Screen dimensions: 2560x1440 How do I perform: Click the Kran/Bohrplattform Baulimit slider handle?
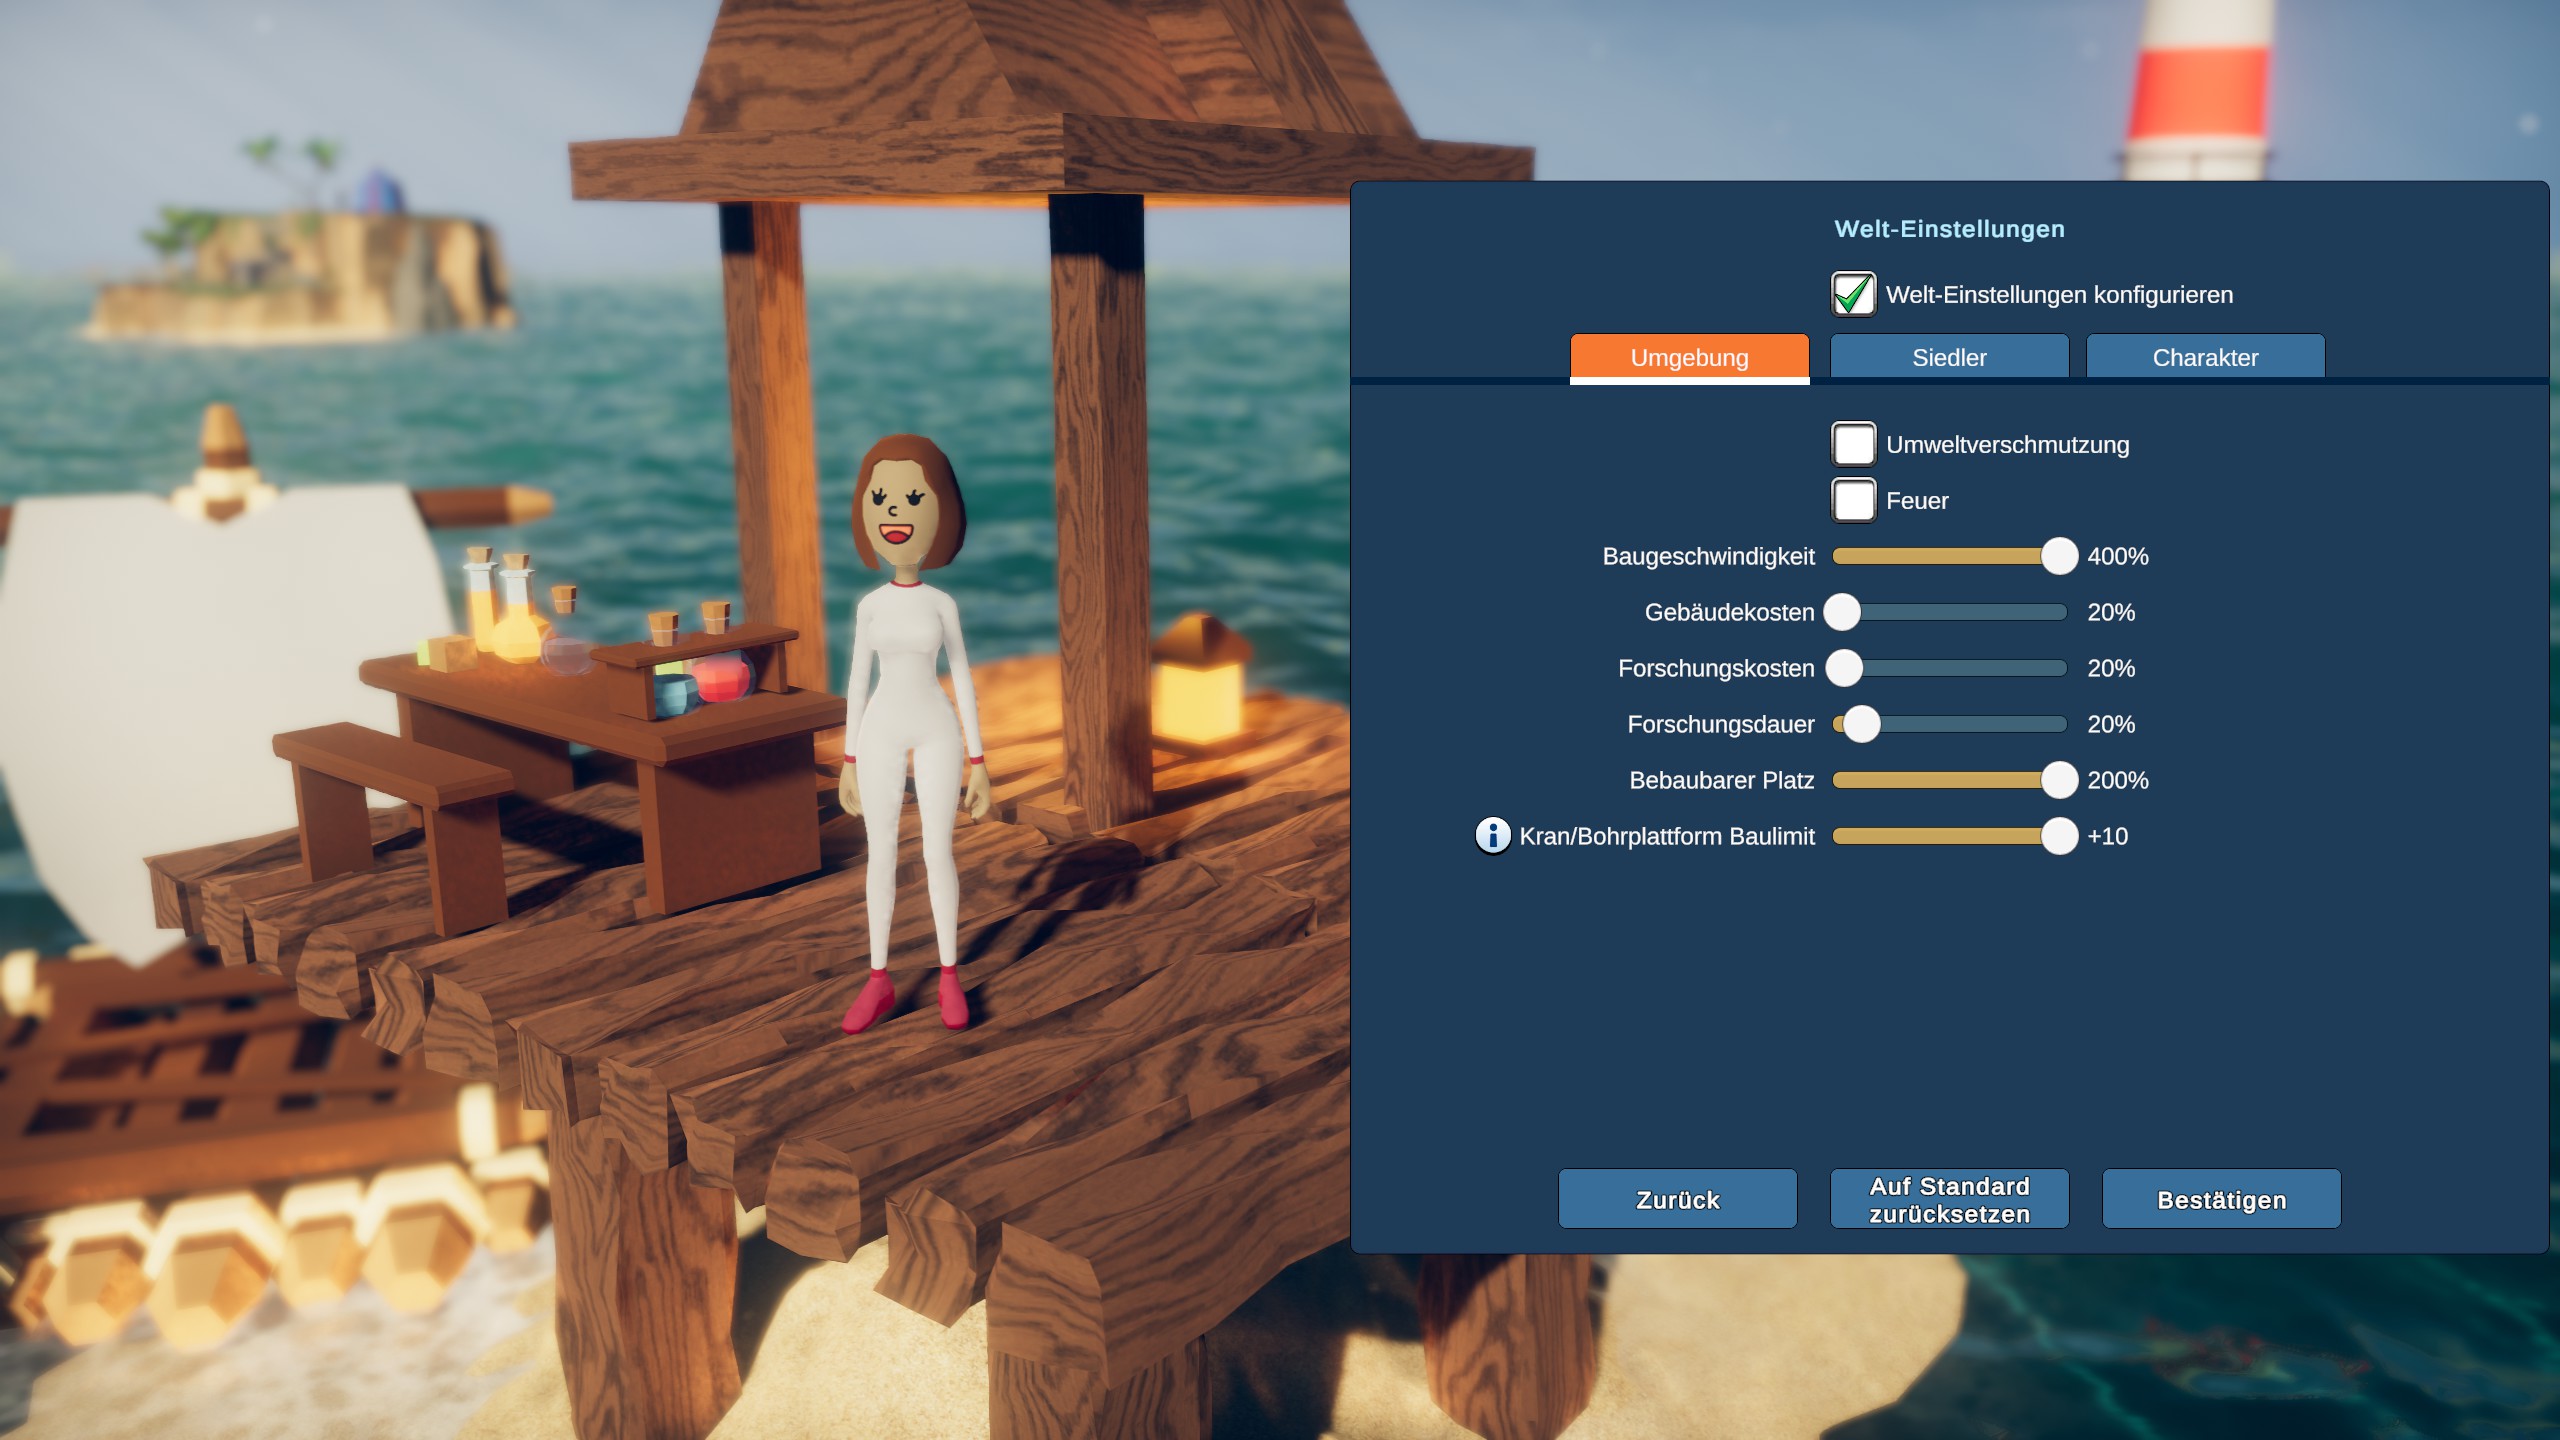point(2059,836)
